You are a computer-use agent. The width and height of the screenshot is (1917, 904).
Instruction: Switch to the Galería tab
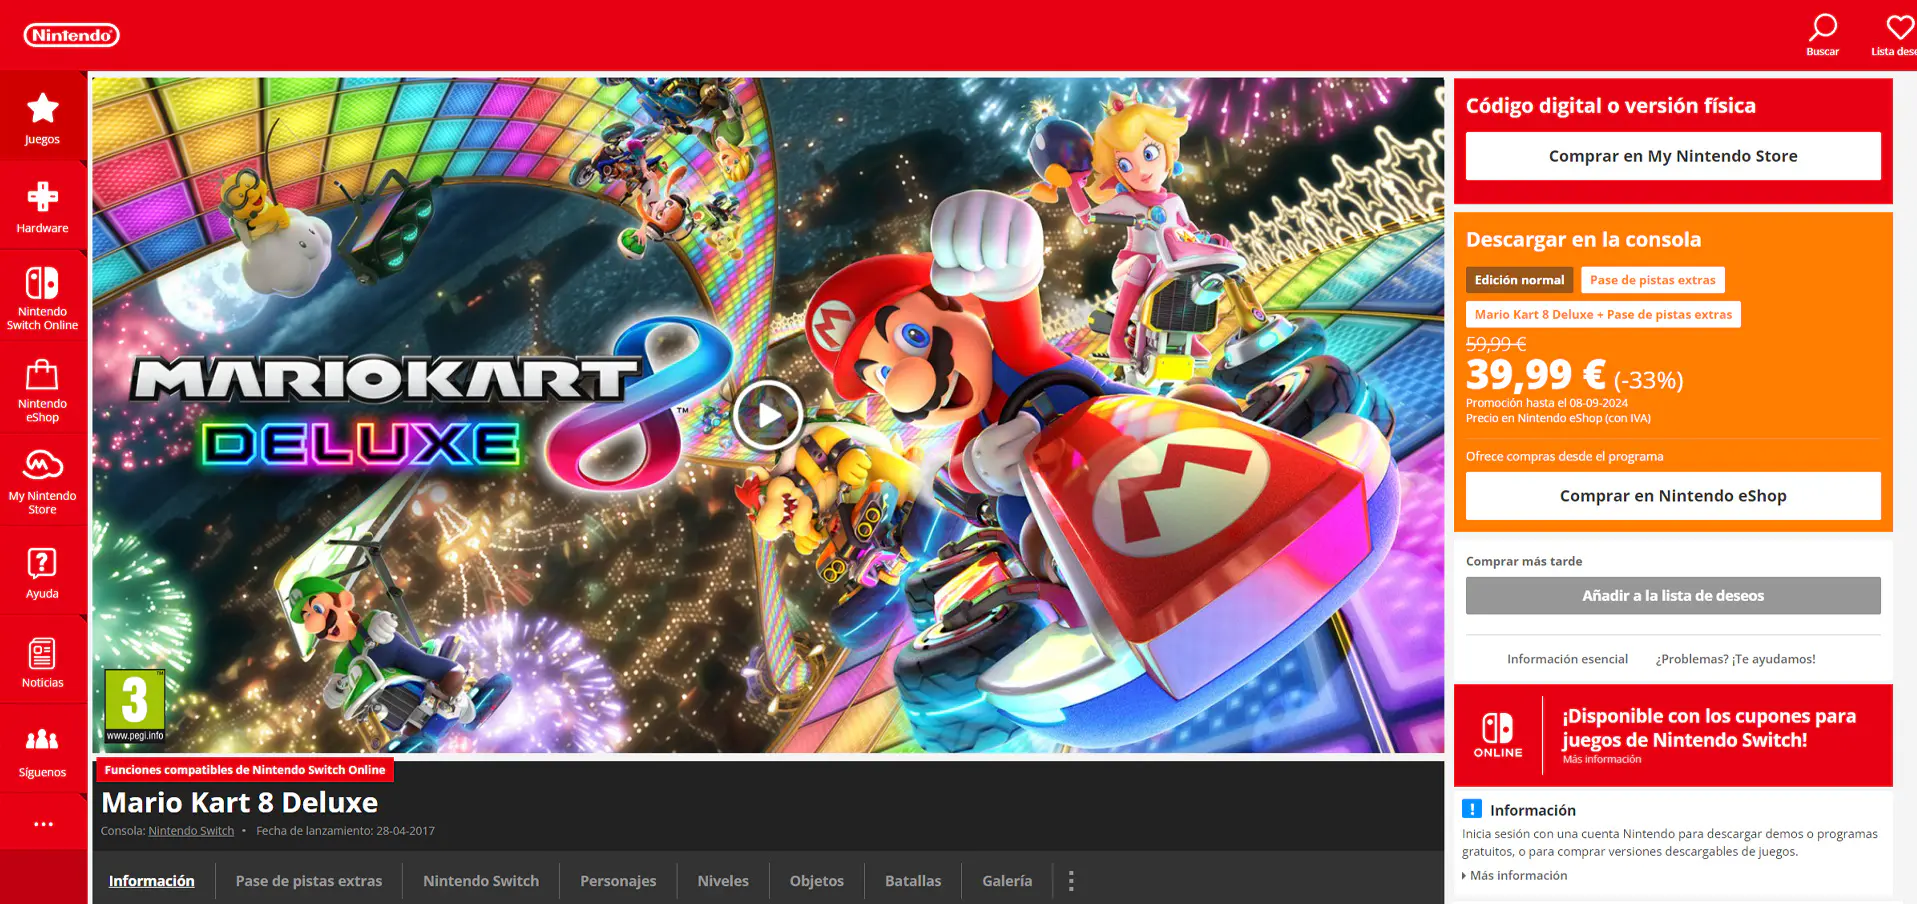(1007, 881)
